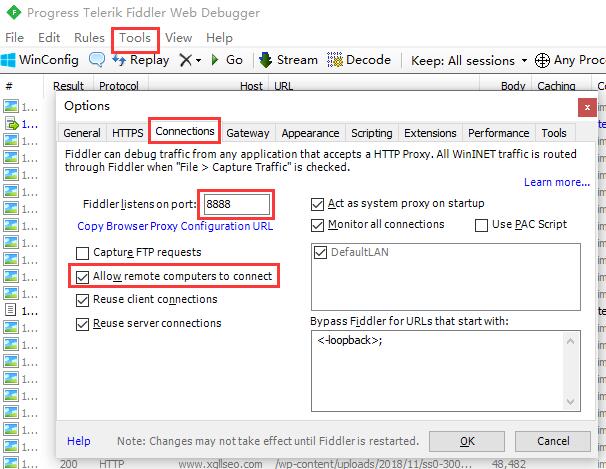Open the Appearance tab

click(x=310, y=133)
